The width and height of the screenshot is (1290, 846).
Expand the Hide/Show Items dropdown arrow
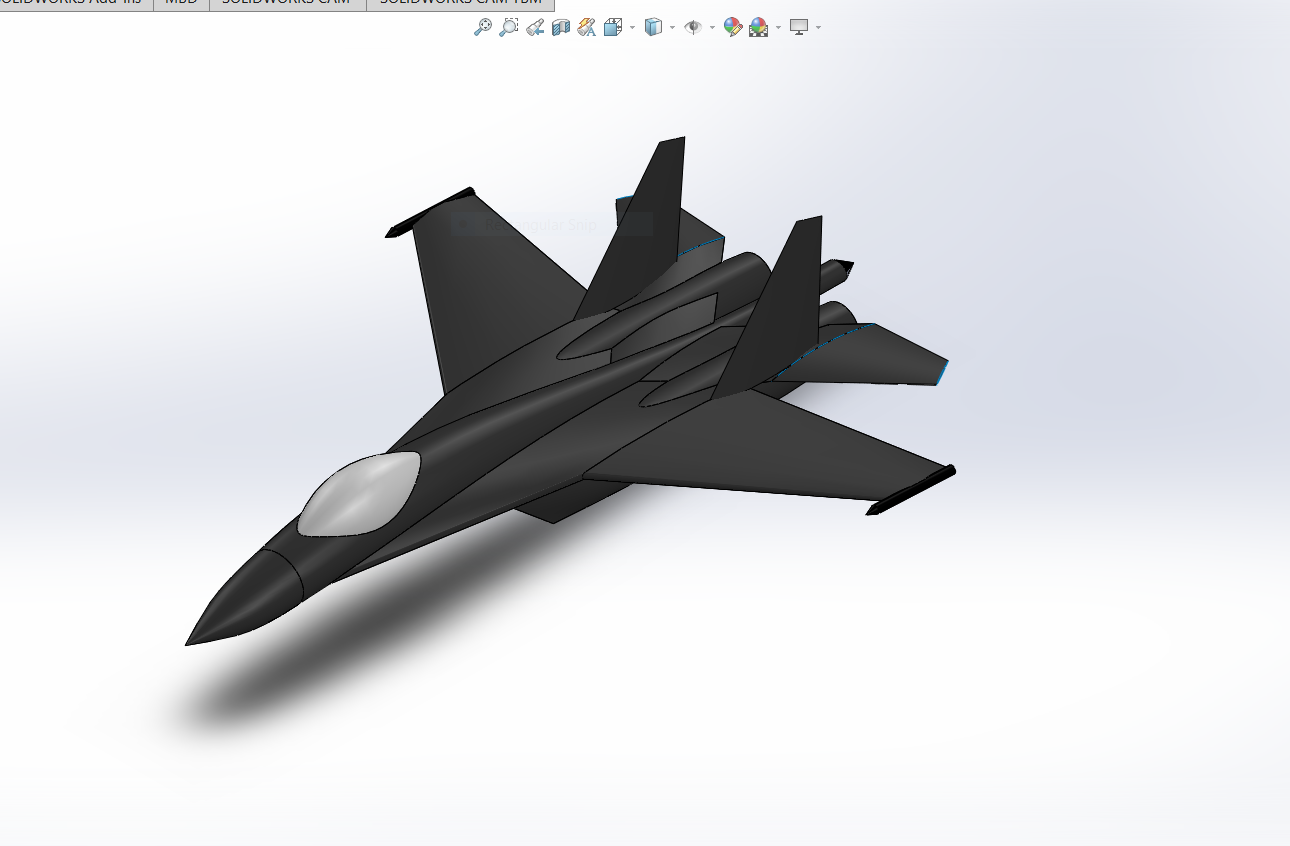[712, 28]
